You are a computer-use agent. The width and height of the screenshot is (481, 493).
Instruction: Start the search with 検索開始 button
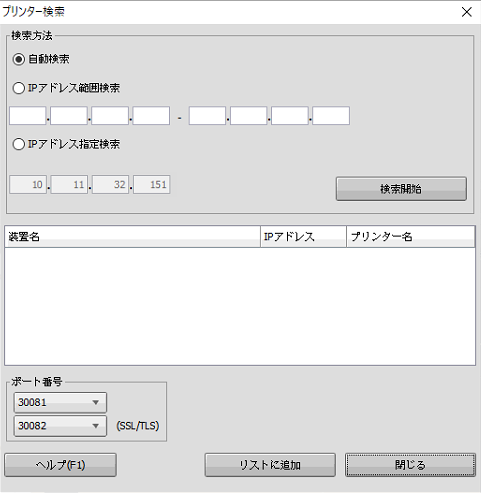401,189
